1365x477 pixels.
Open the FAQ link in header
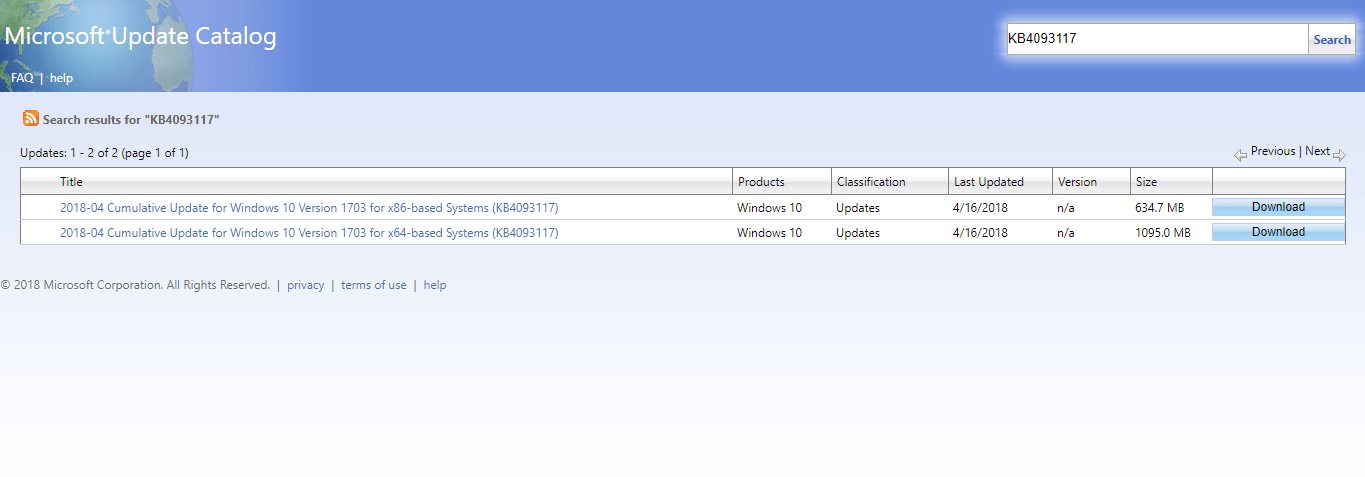pos(22,77)
